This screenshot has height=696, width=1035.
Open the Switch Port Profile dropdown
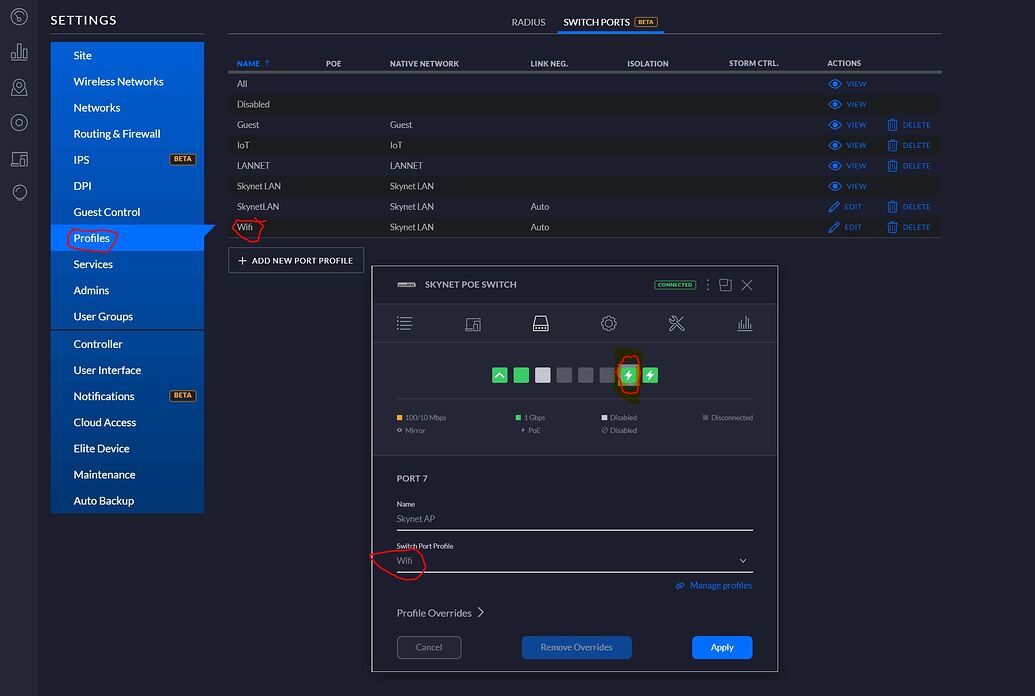575,560
